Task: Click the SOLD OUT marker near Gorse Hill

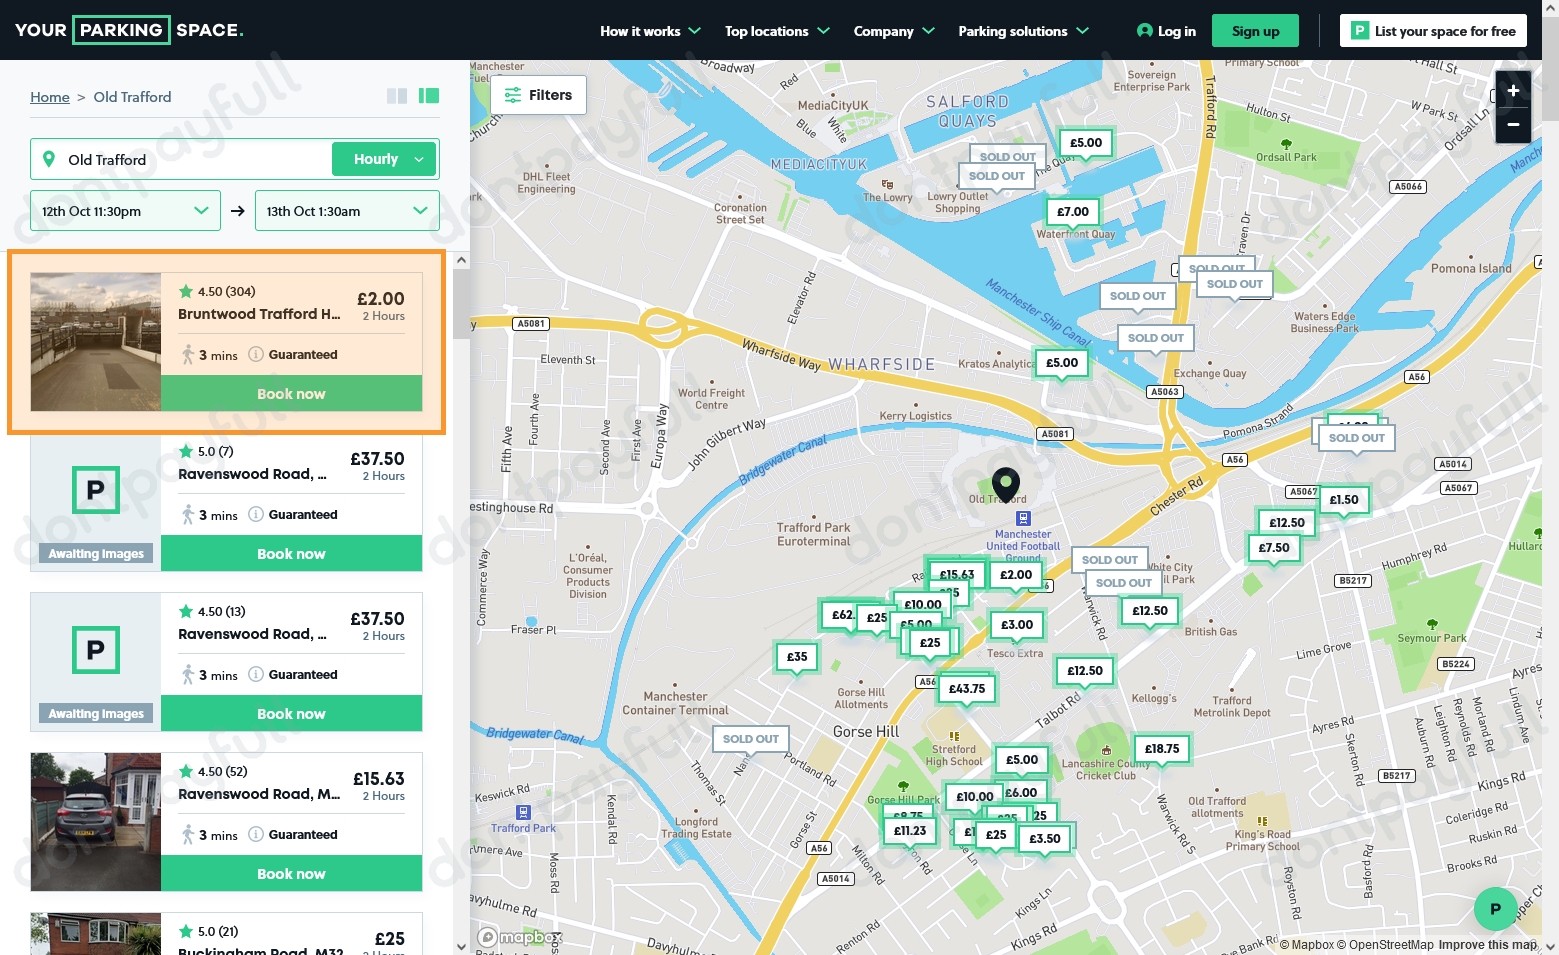Action: (751, 739)
